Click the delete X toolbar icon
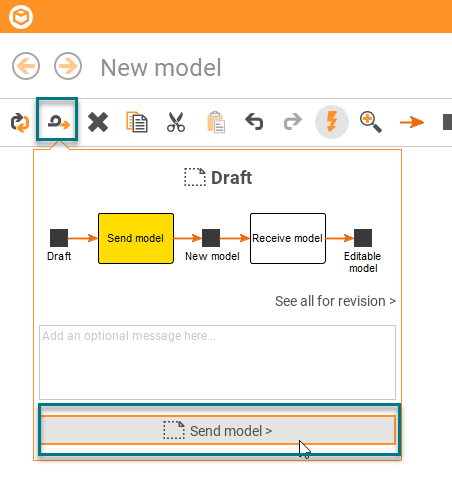452x487 pixels. pyautogui.click(x=98, y=122)
